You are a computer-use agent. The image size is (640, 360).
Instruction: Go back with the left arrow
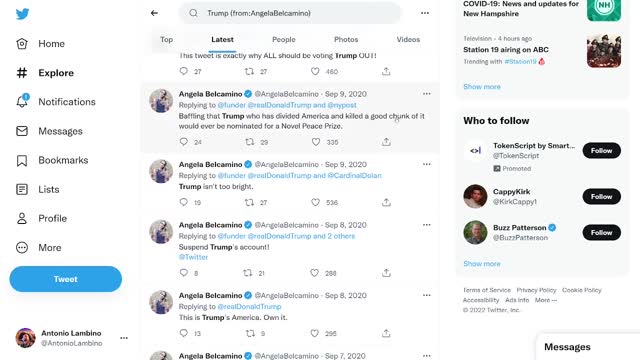(154, 13)
